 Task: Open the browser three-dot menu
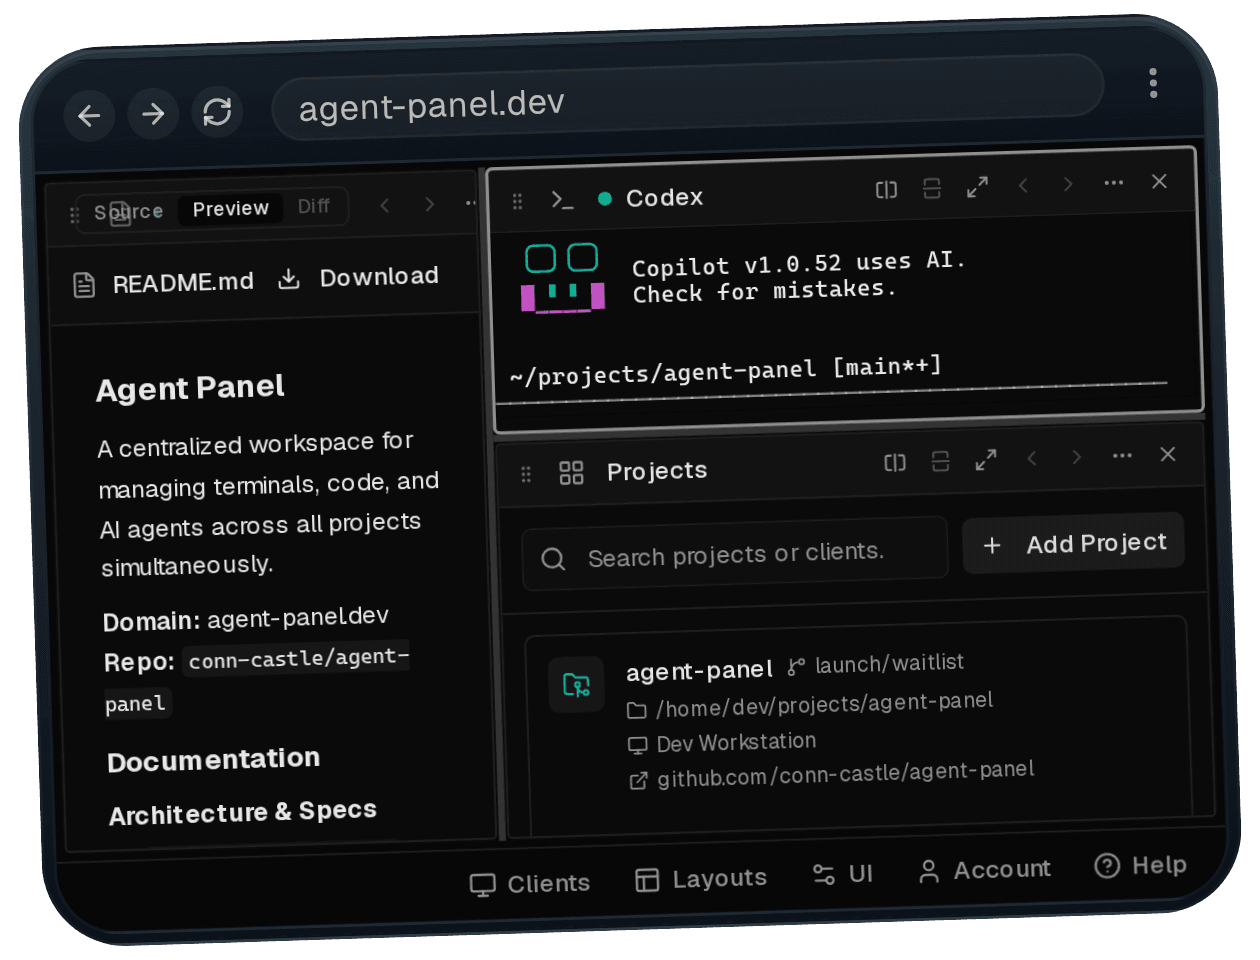click(1153, 83)
